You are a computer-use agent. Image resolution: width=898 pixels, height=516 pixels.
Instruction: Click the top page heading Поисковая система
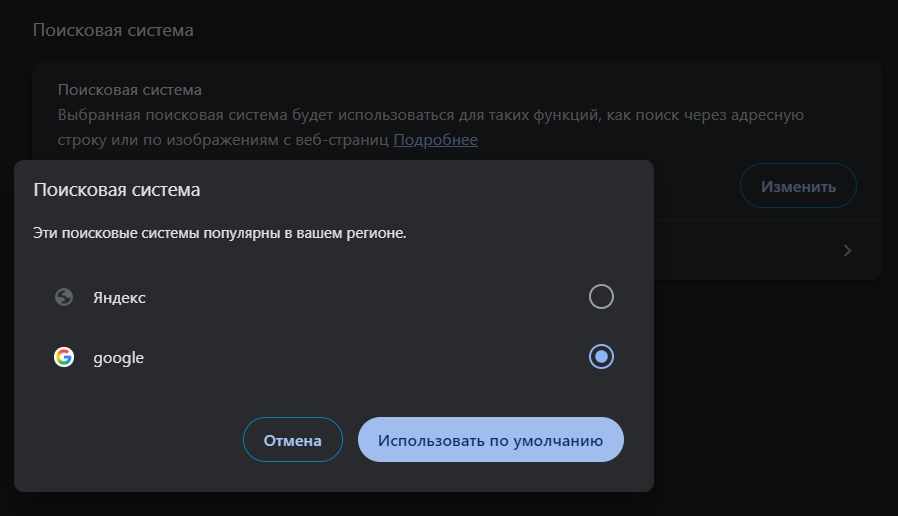click(x=113, y=30)
